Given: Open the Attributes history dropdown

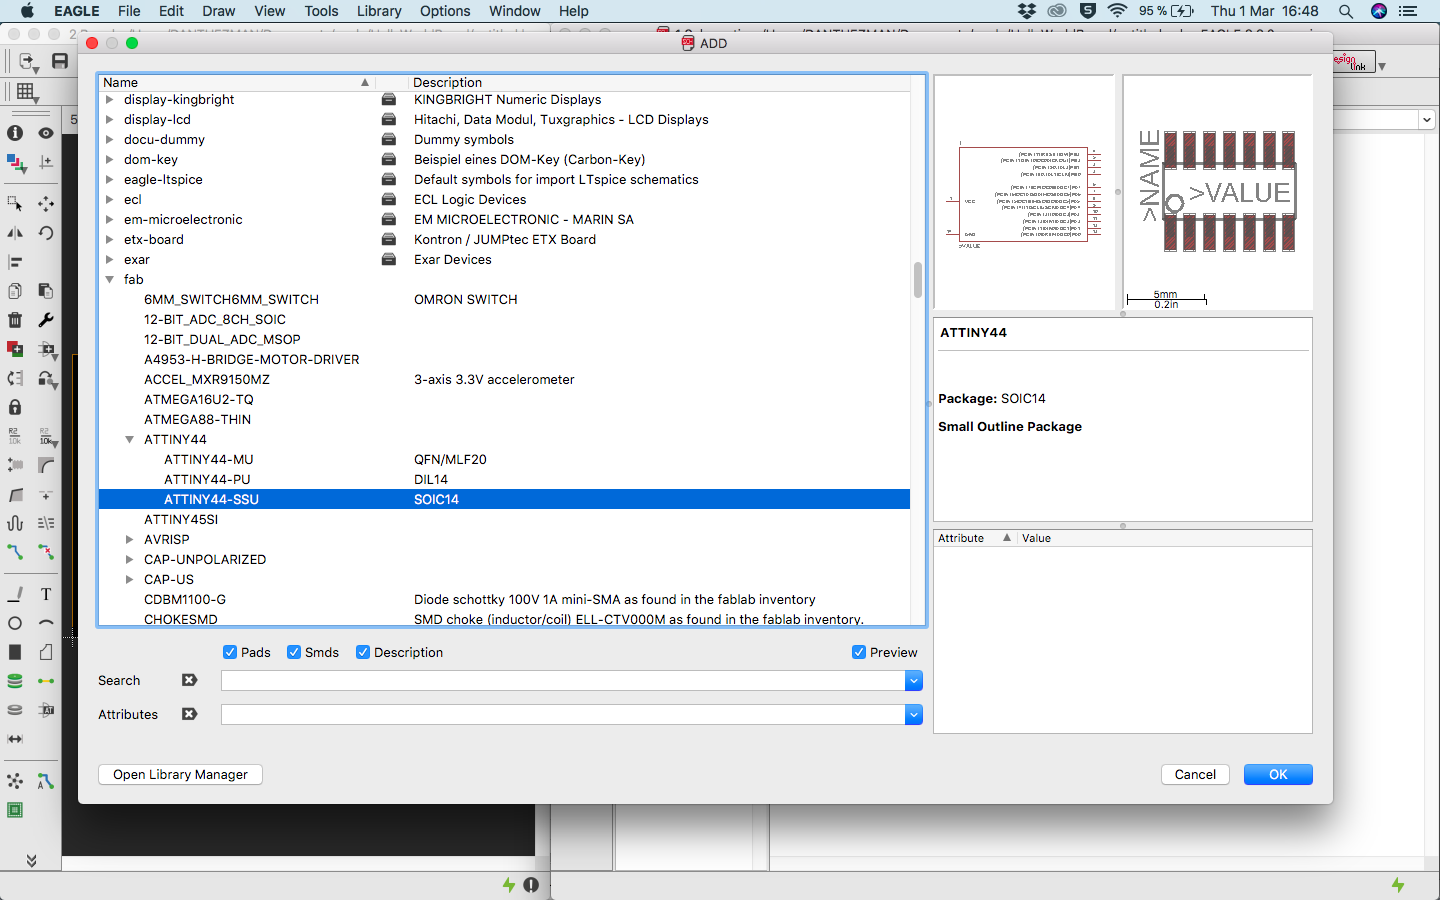Looking at the screenshot, I should [x=913, y=714].
